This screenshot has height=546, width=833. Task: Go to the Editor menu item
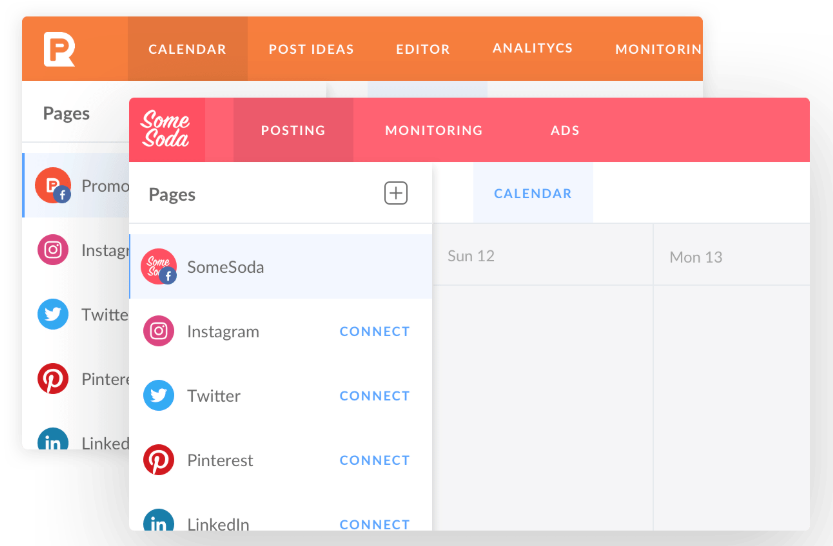click(x=423, y=49)
